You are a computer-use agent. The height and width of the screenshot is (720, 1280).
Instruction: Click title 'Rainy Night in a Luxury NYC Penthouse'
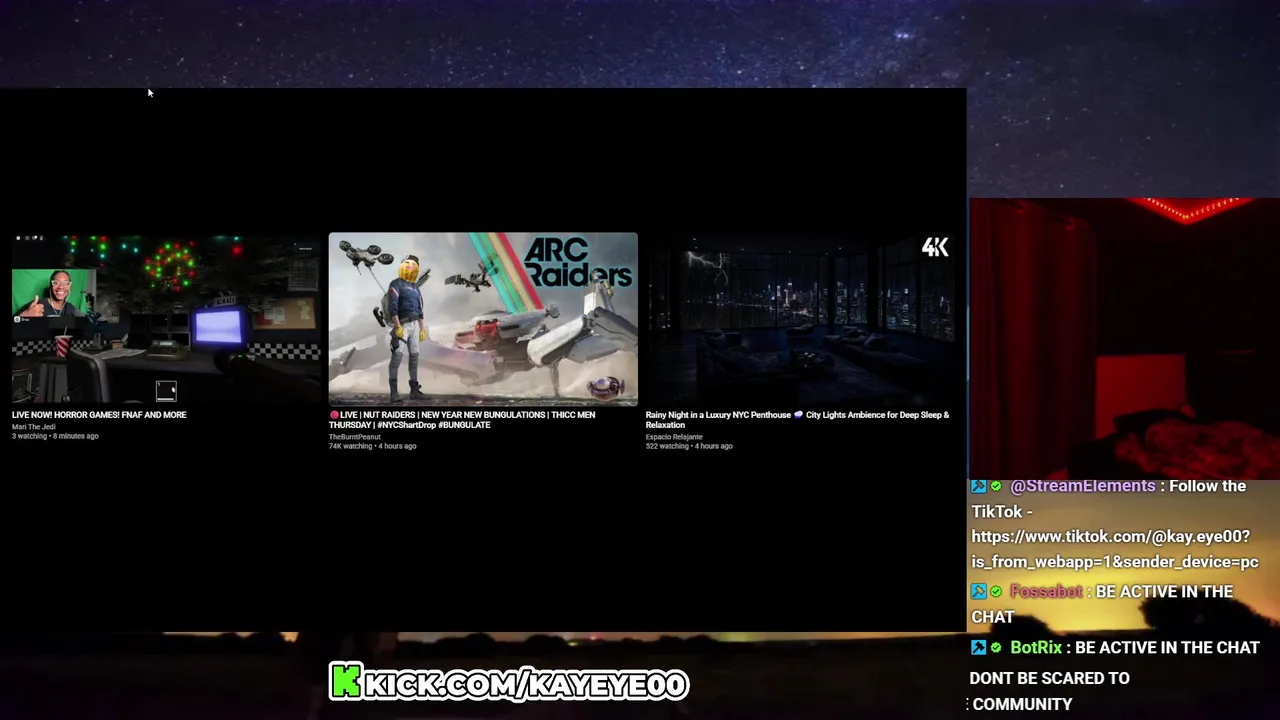pos(797,420)
